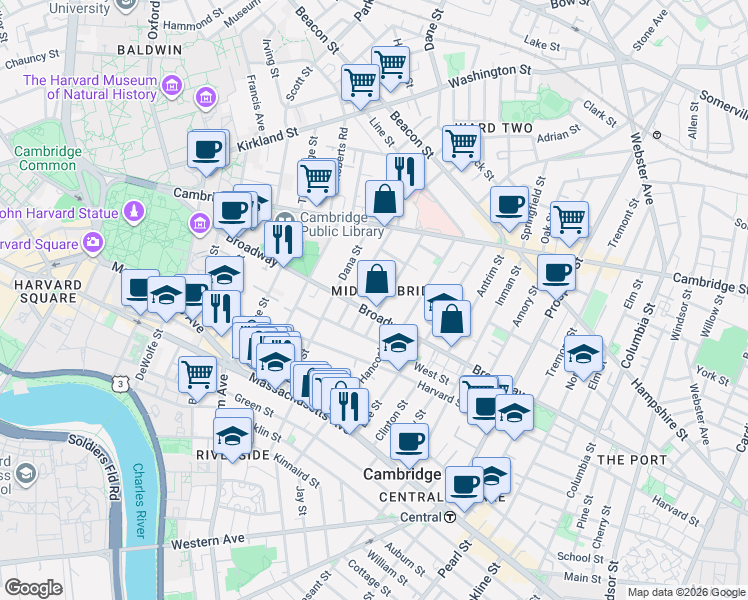Click the shopping bag marker above Cambridge Public Library
Image resolution: width=748 pixels, height=600 pixels.
coord(384,200)
